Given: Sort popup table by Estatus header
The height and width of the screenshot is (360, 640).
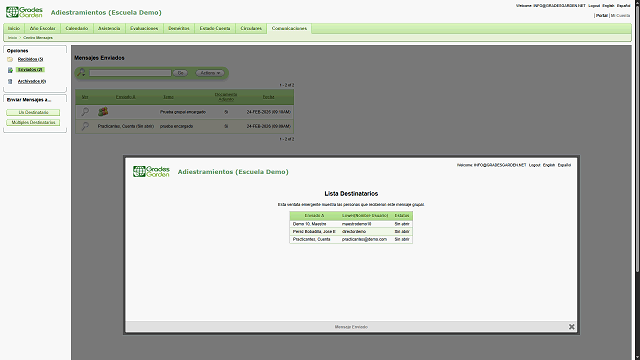Looking at the screenshot, I should coord(402,216).
